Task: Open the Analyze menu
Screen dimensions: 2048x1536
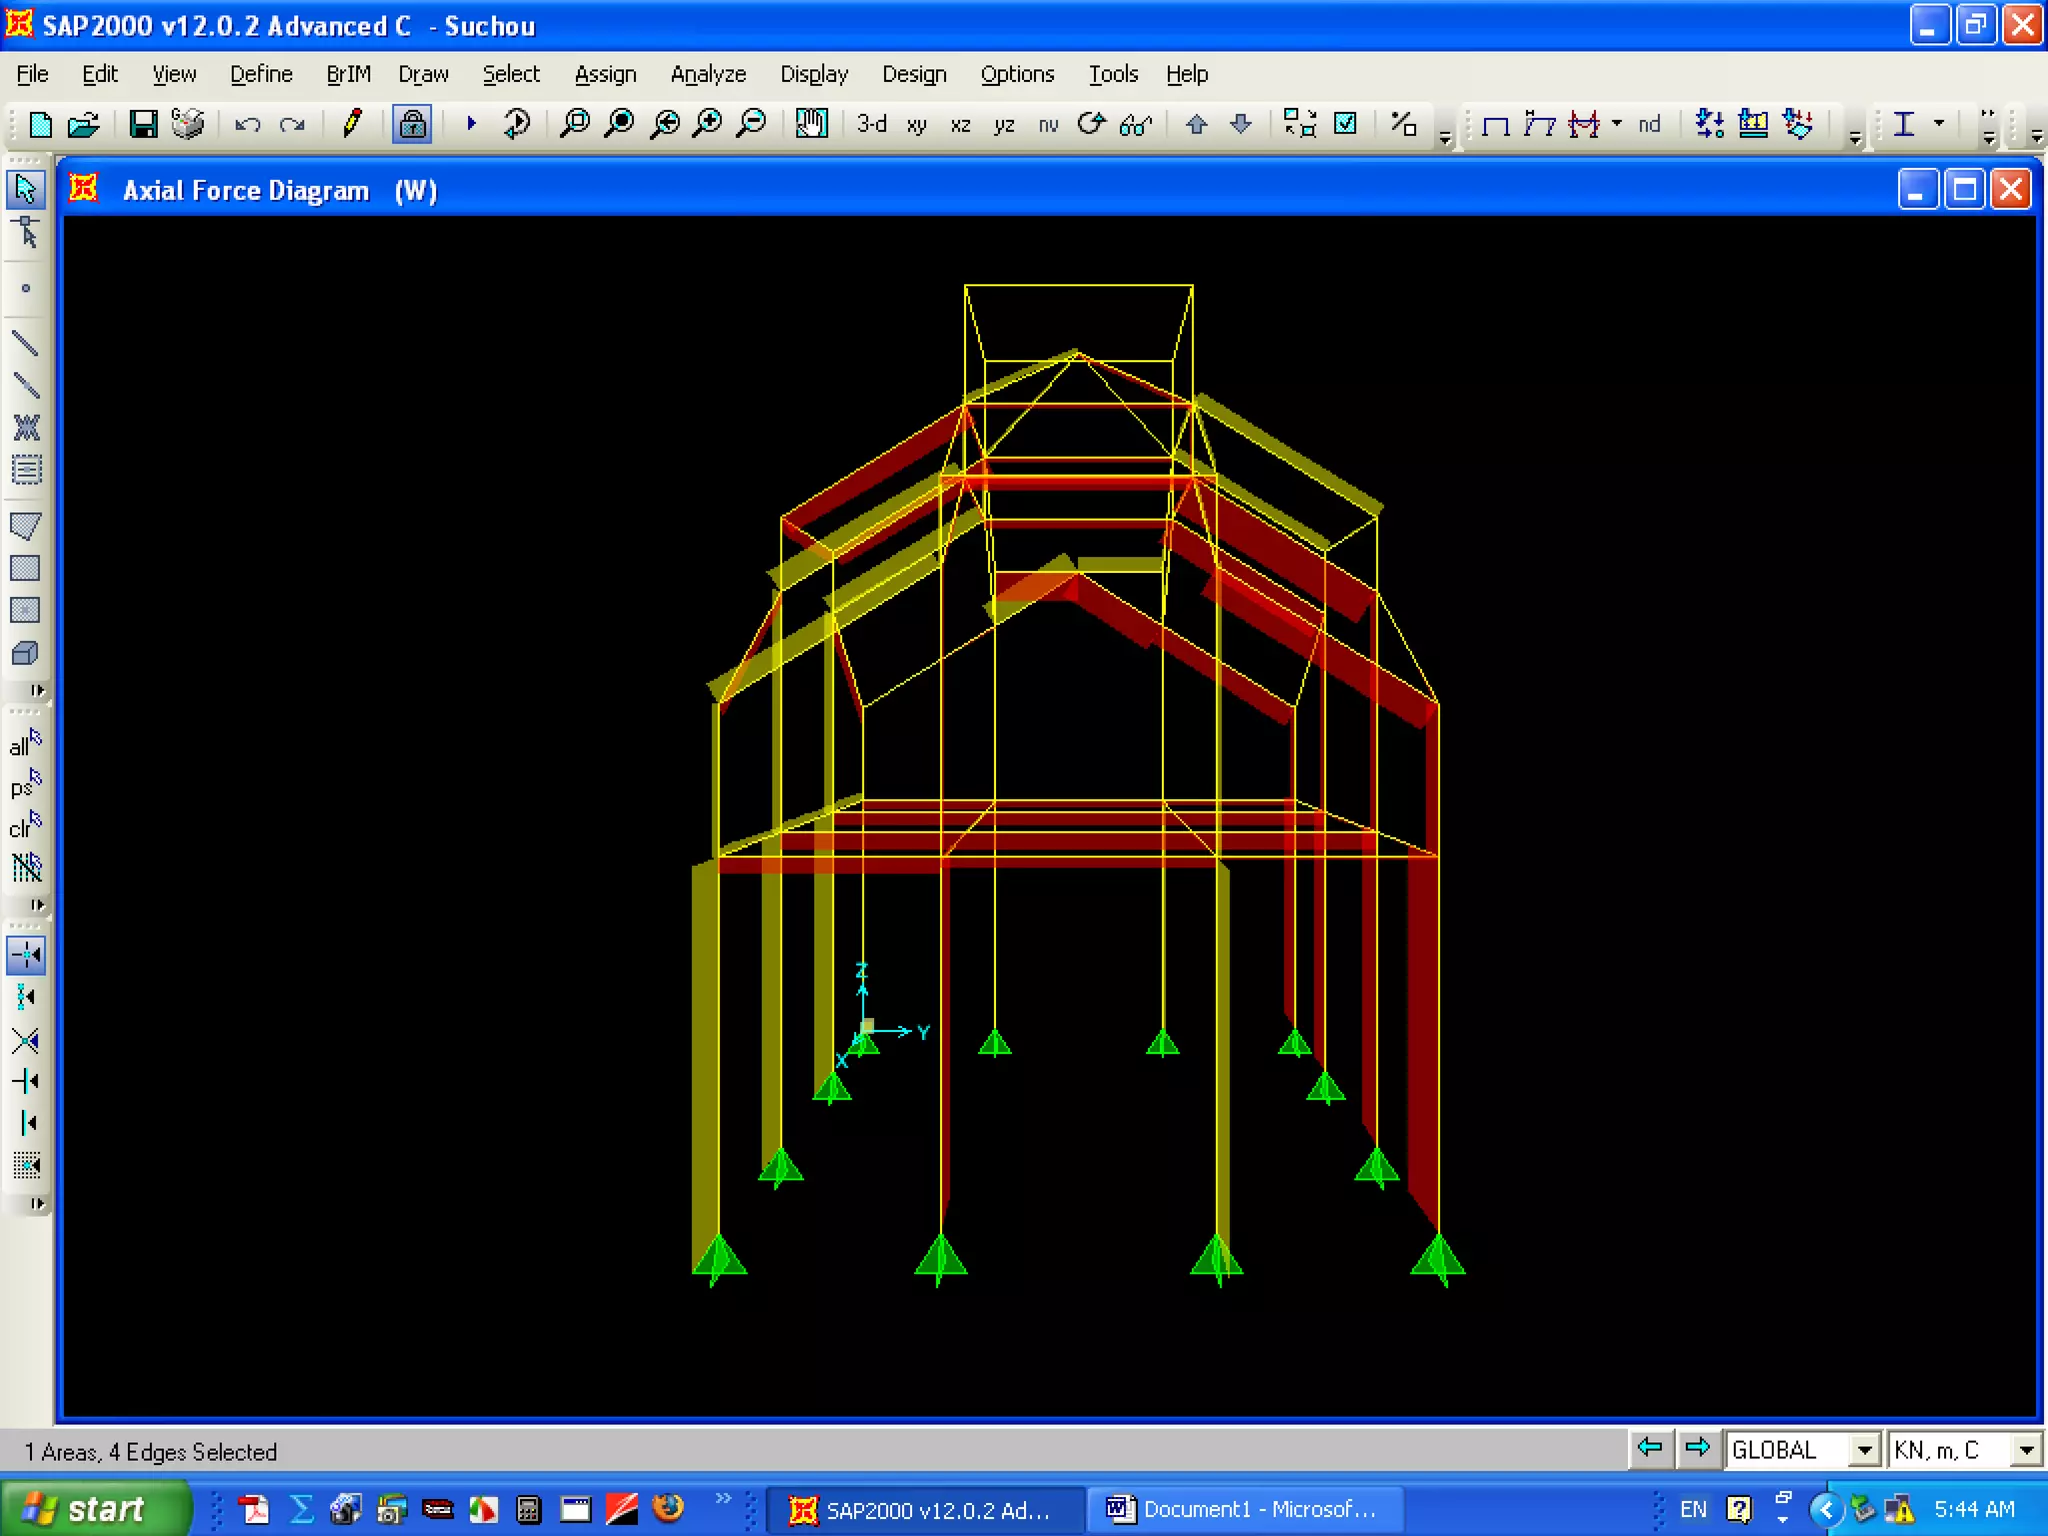Action: click(x=708, y=74)
